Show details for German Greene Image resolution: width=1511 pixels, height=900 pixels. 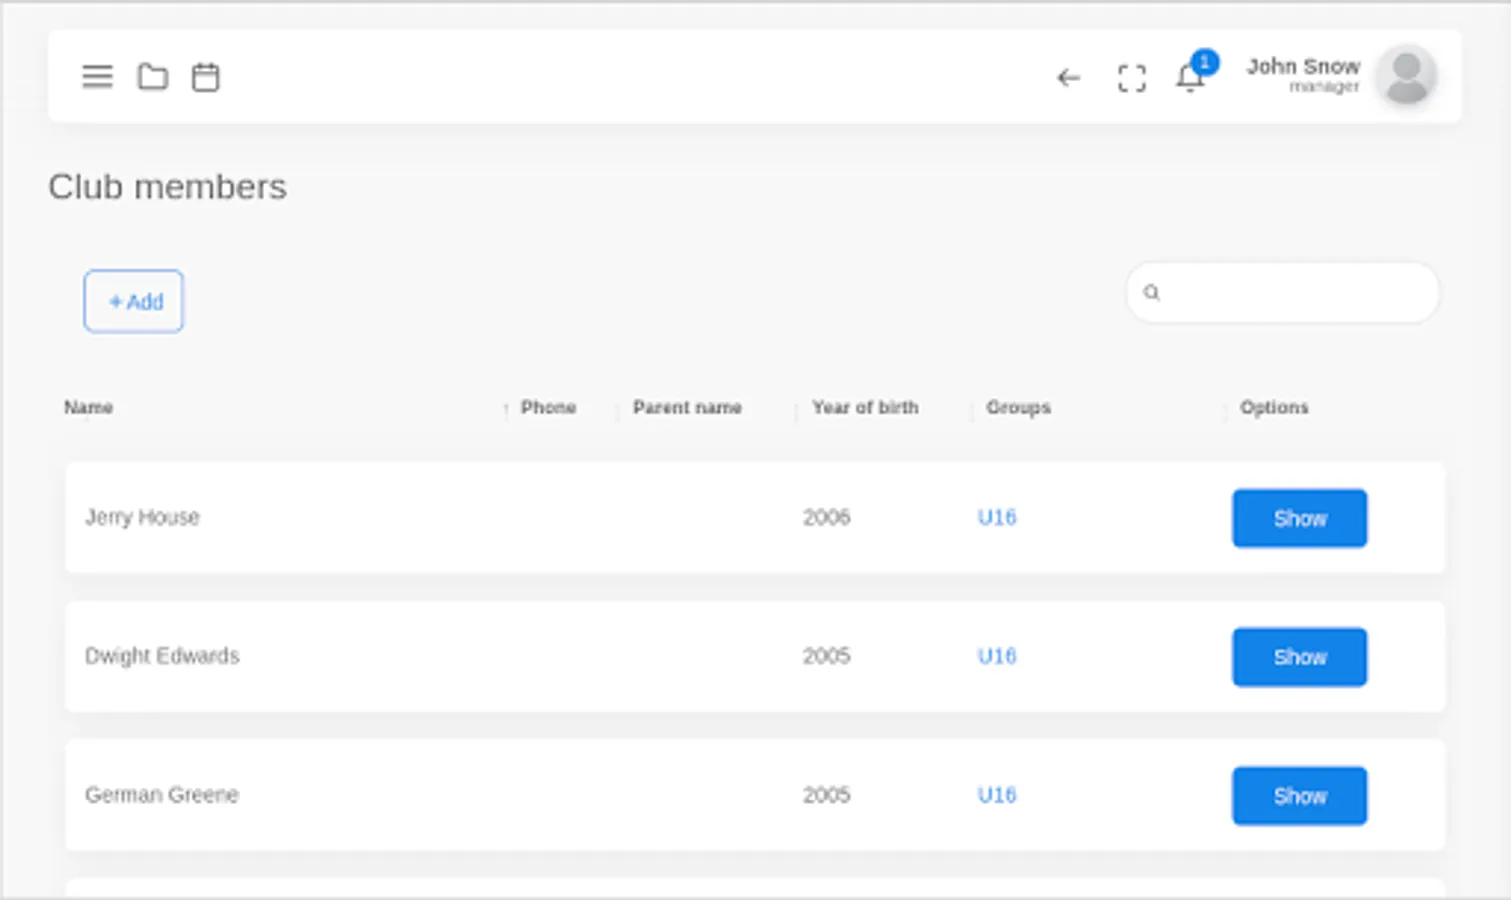[x=1299, y=796]
